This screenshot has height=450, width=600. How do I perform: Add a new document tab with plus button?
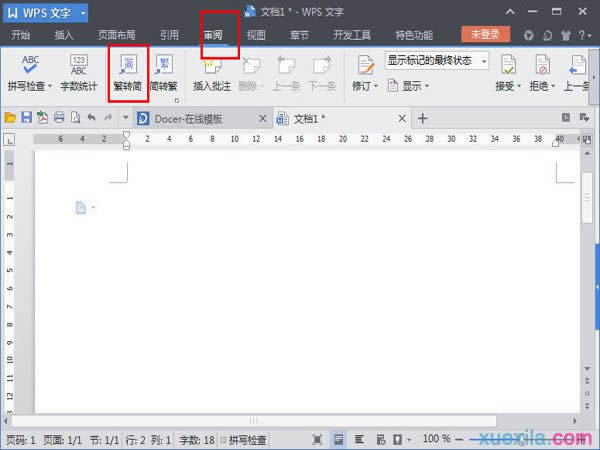(x=422, y=118)
